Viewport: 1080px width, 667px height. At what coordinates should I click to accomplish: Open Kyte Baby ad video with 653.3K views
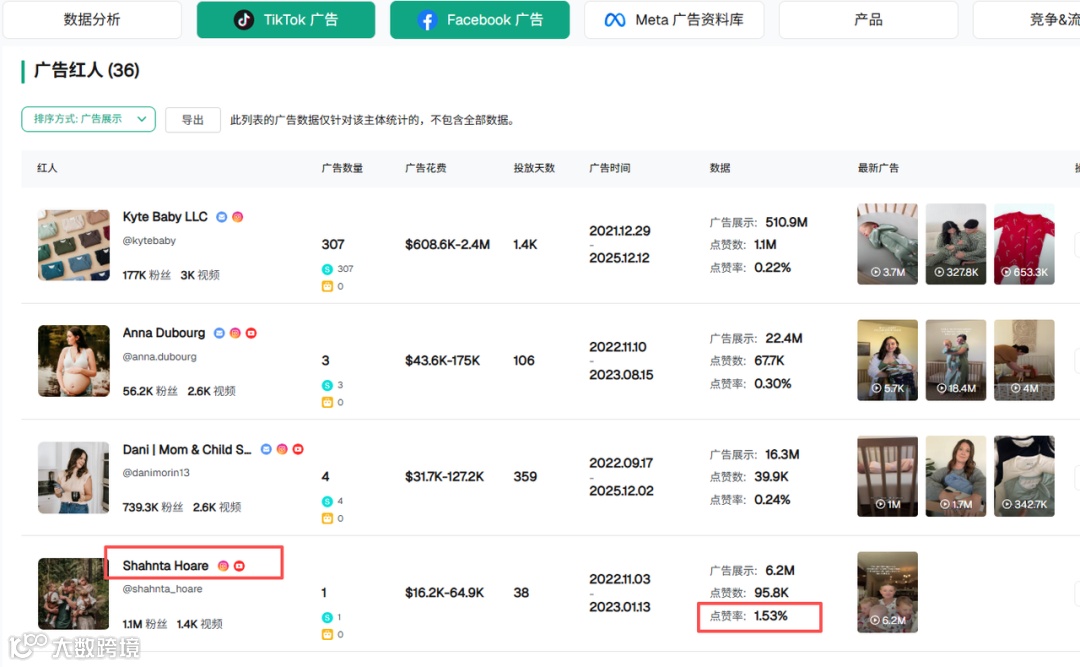coord(1024,244)
